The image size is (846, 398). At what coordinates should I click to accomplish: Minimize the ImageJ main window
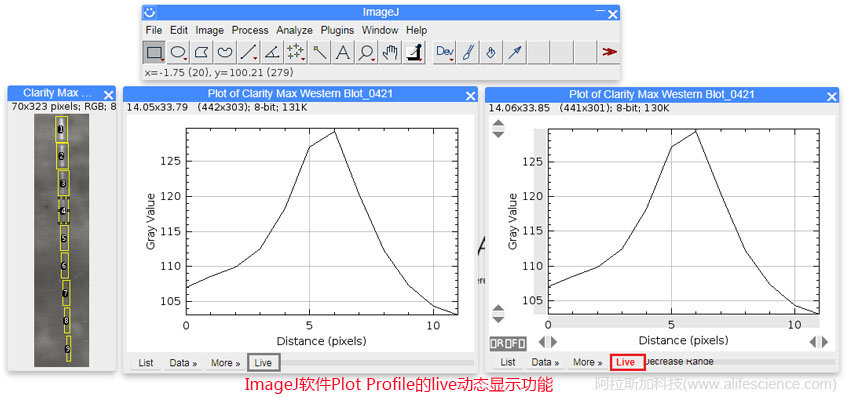click(x=600, y=10)
